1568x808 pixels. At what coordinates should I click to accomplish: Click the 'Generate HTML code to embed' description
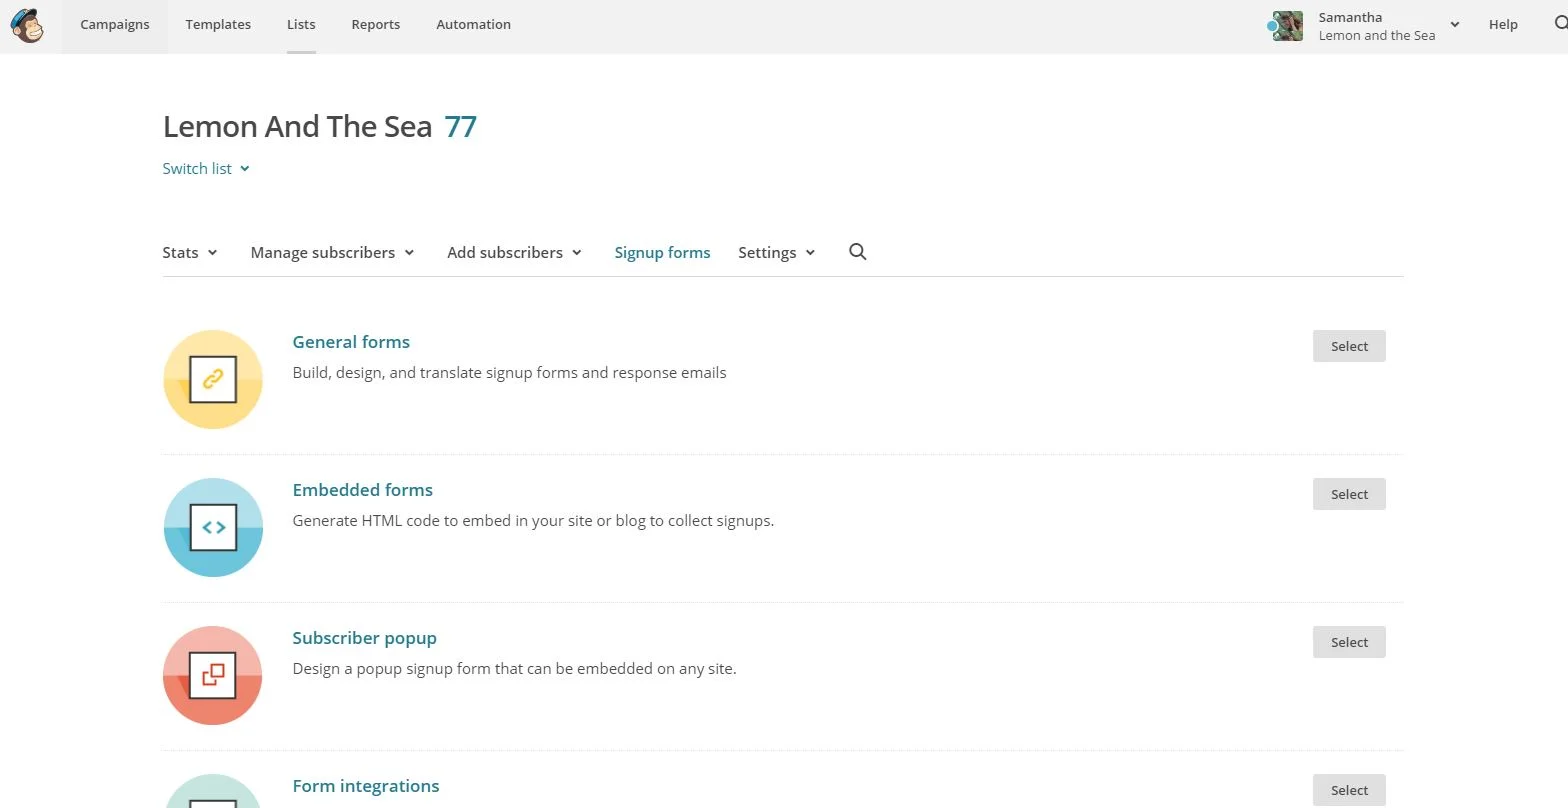pos(533,520)
